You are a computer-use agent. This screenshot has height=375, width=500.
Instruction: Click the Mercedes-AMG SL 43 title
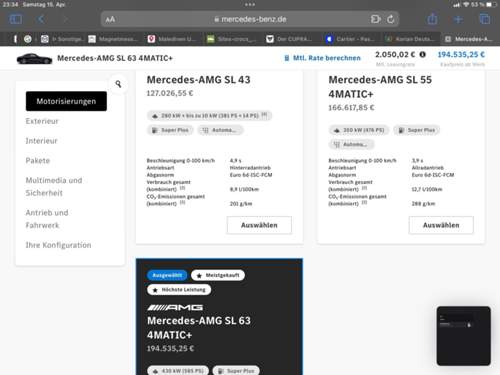click(x=198, y=80)
